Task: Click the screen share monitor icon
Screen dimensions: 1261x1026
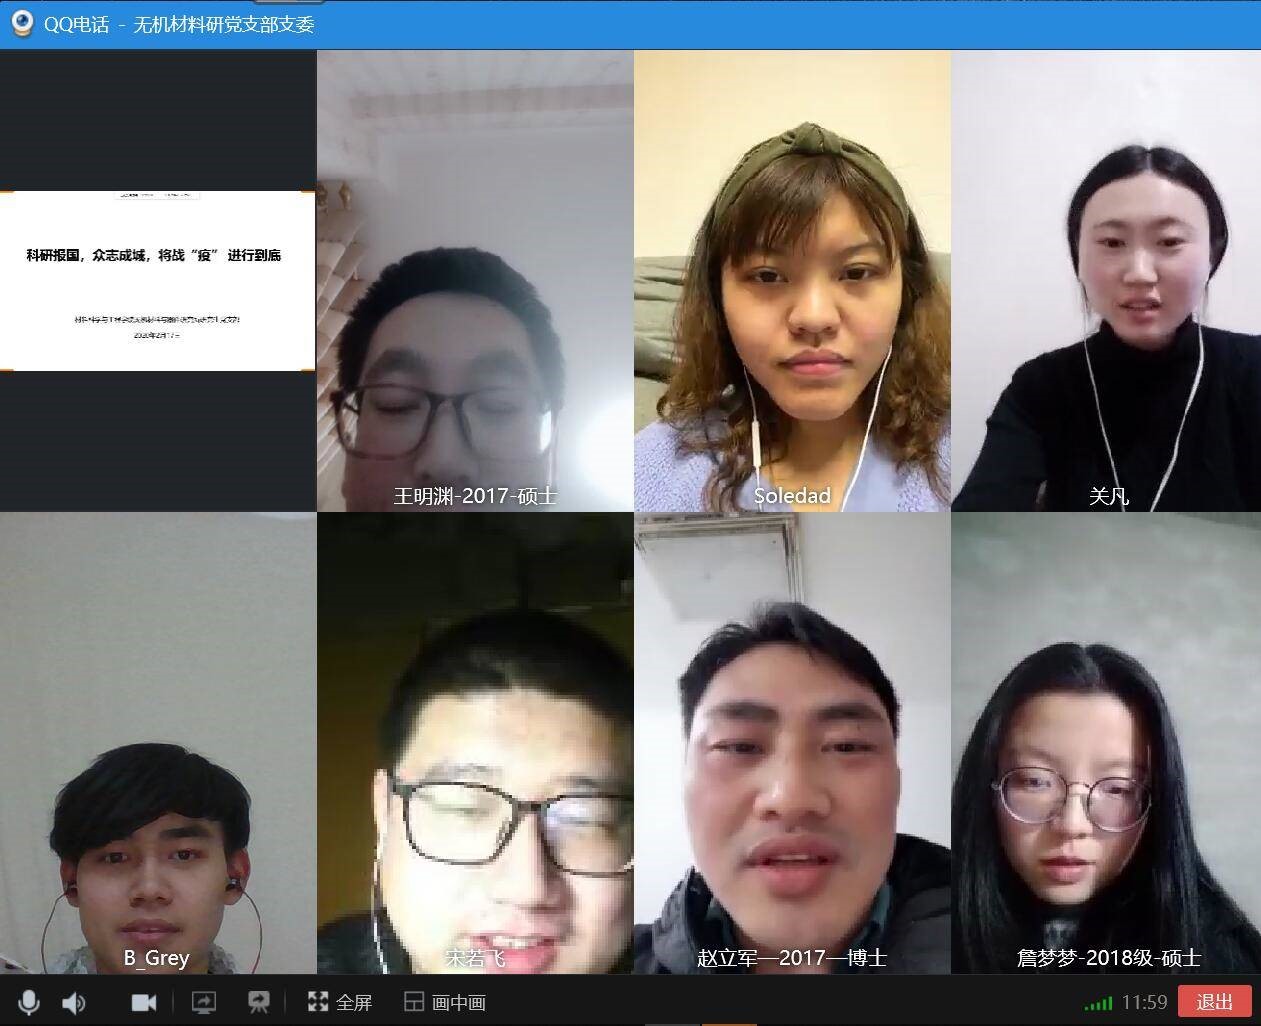Action: (x=204, y=1002)
